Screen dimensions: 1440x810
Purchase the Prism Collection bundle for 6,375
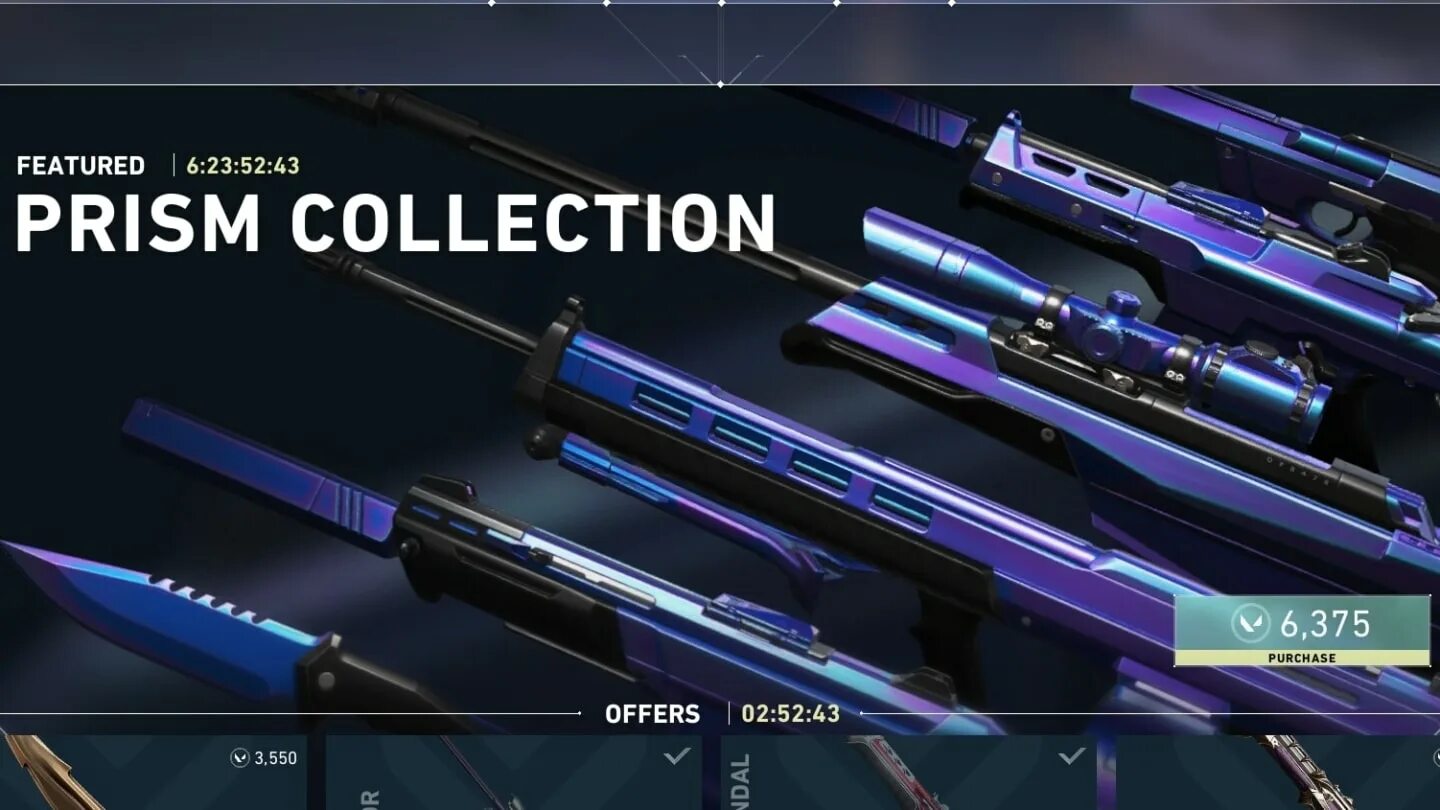point(1302,631)
